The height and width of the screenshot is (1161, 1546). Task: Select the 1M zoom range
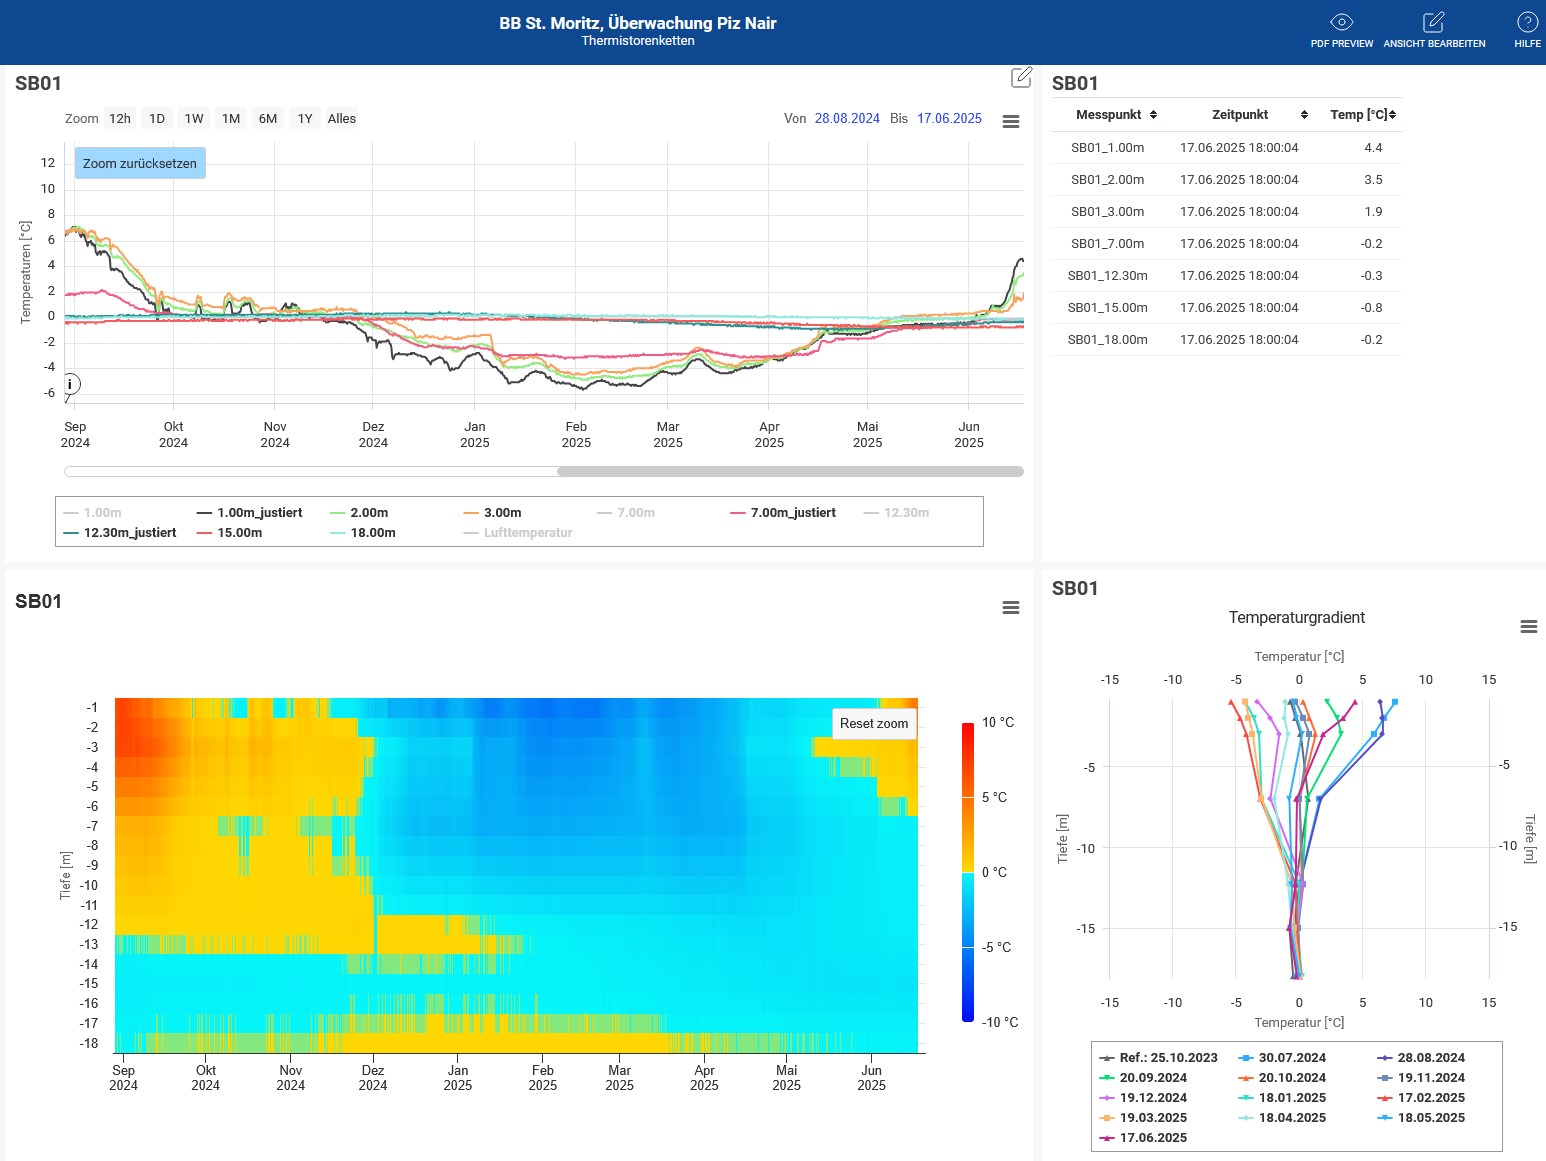tap(231, 119)
